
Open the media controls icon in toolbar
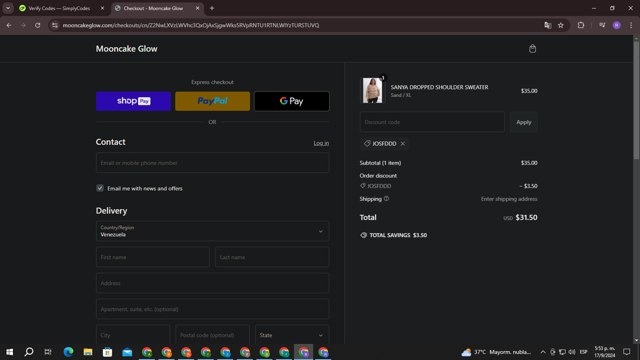coord(602,25)
